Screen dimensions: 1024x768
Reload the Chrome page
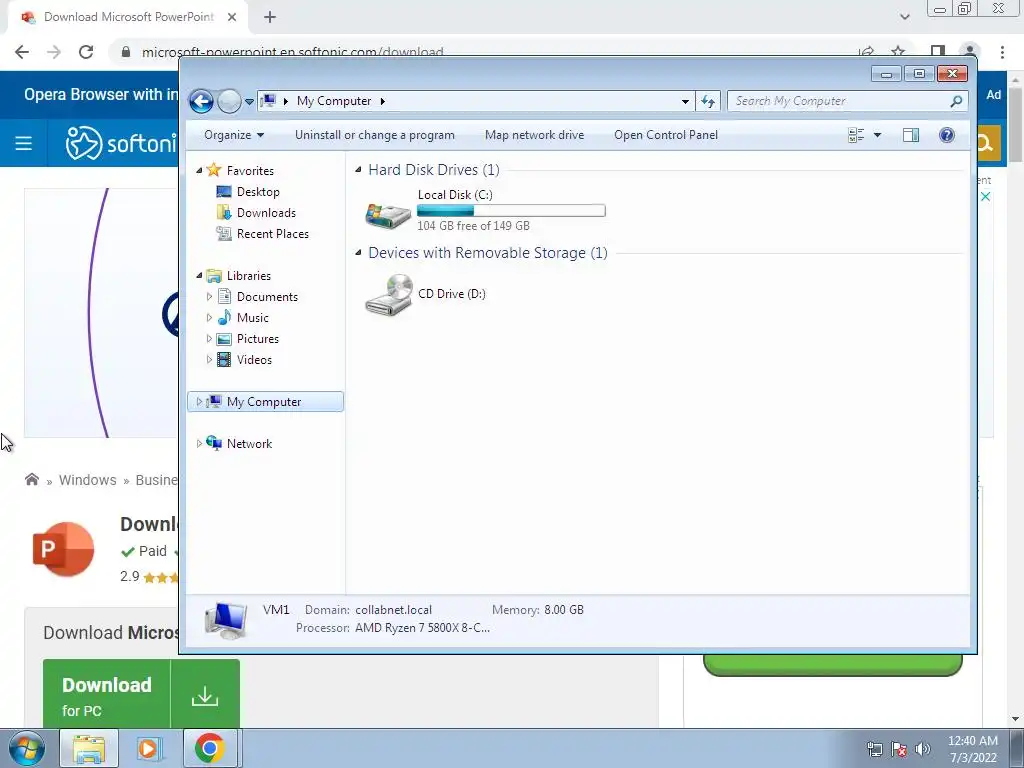point(86,52)
